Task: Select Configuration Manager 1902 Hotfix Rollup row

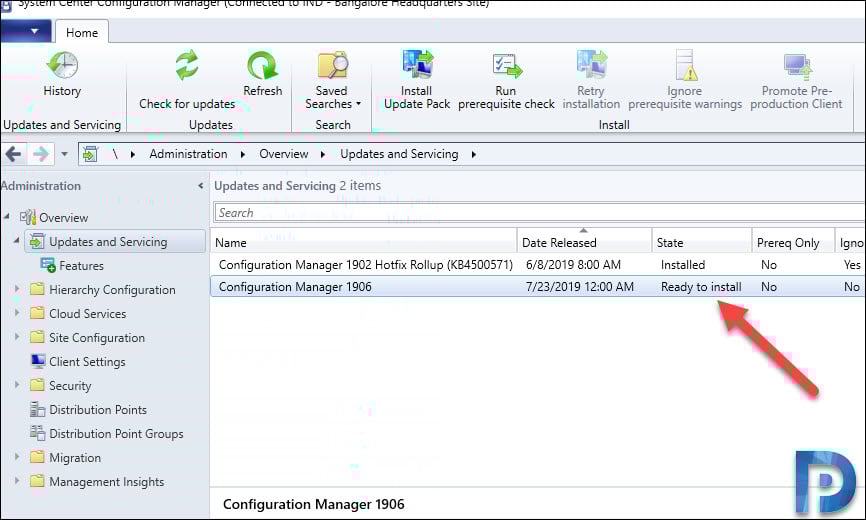Action: [x=537, y=264]
